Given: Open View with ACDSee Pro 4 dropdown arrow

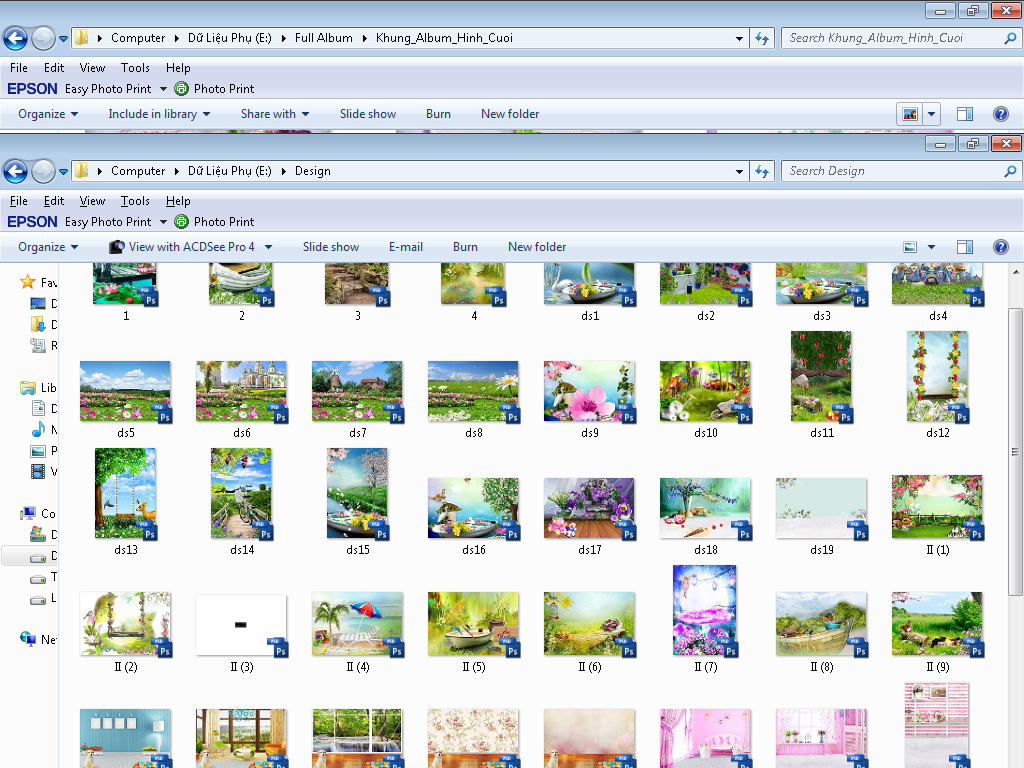Looking at the screenshot, I should [268, 247].
